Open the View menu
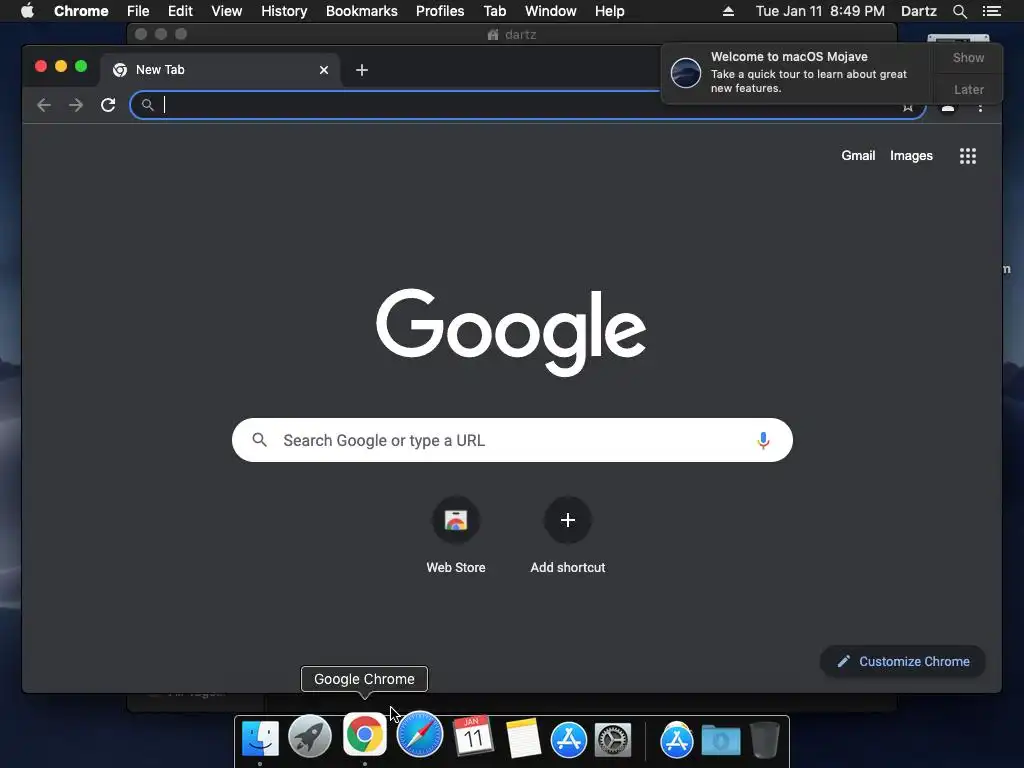Screen dimensions: 1024x768 (227, 11)
